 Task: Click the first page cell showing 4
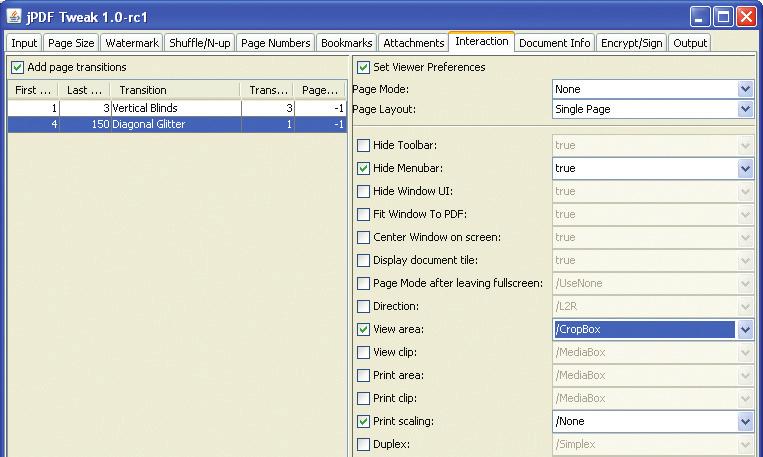point(34,124)
